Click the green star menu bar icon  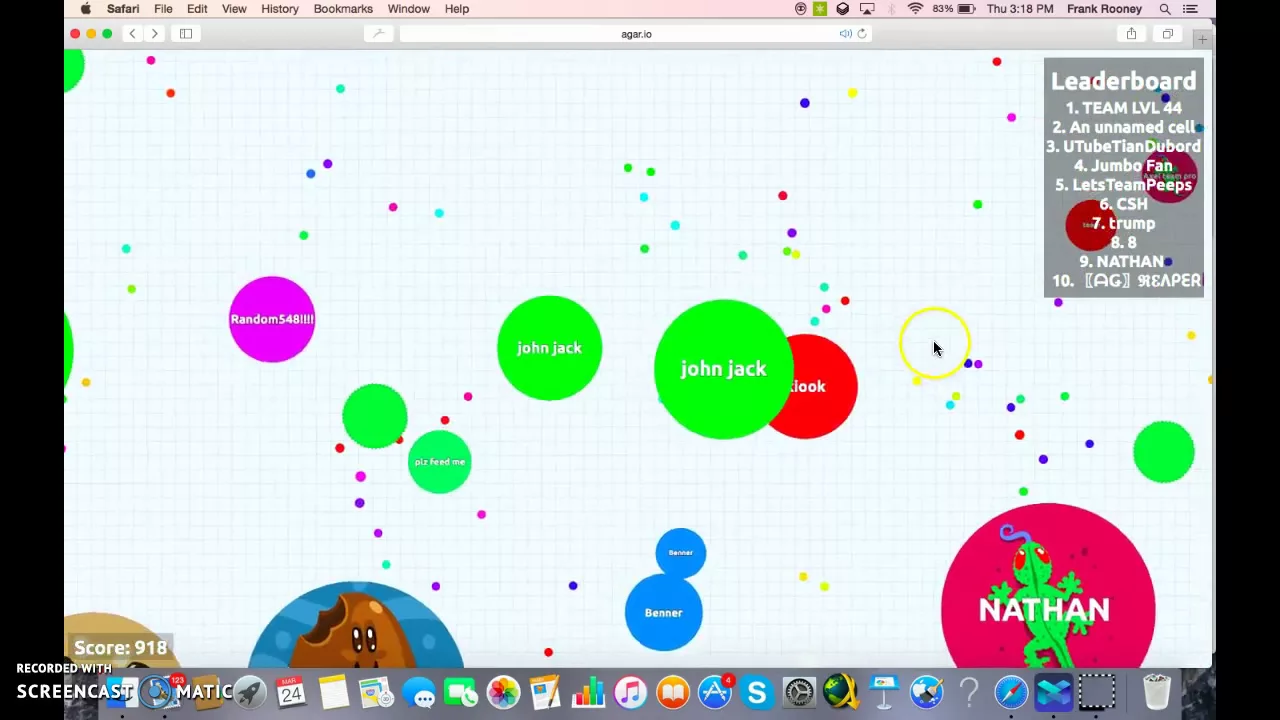820,9
